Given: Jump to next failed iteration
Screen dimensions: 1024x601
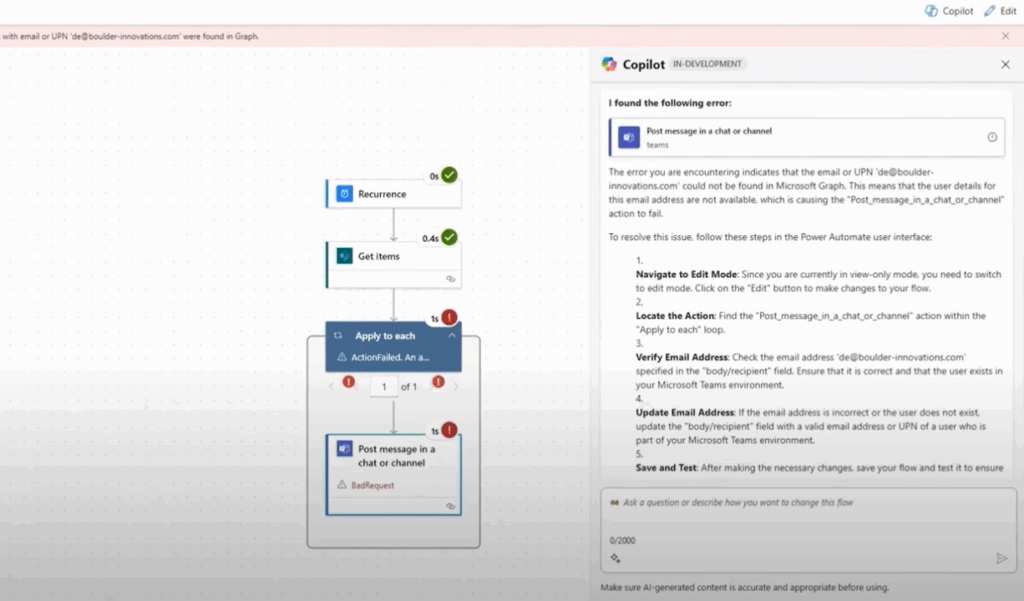Looking at the screenshot, I should (438, 382).
